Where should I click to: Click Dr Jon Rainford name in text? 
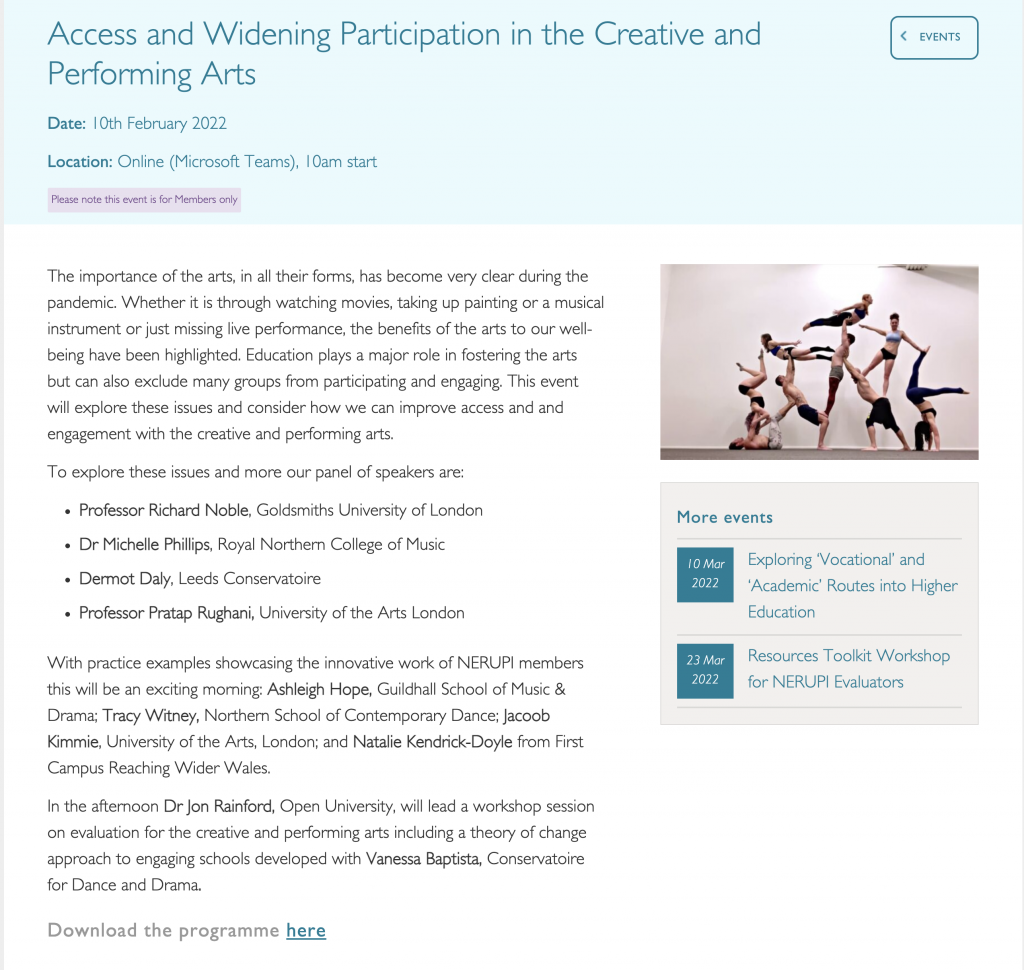pos(219,806)
